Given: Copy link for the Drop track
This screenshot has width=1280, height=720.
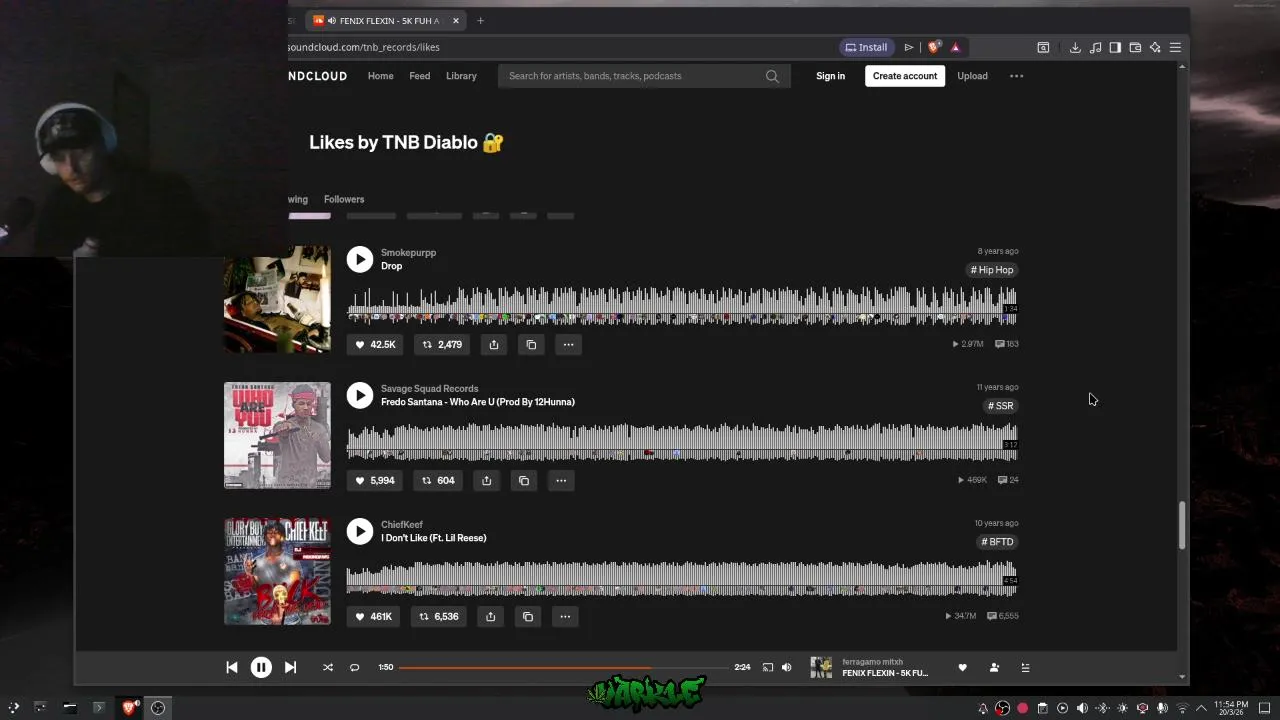Looking at the screenshot, I should [x=531, y=344].
